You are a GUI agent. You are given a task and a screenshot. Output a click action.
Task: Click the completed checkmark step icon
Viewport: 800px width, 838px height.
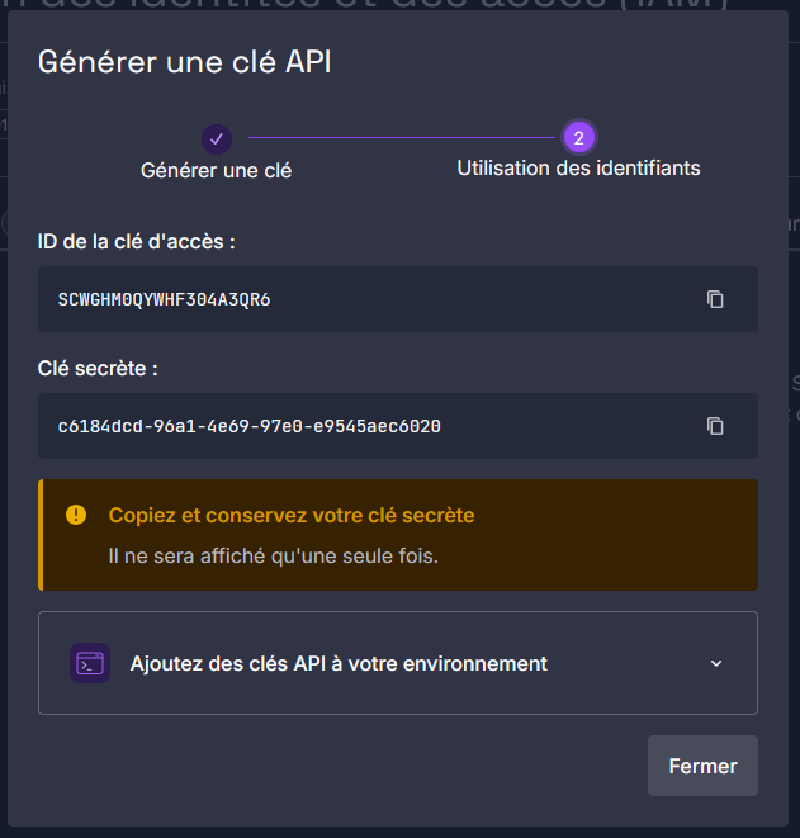pyautogui.click(x=216, y=139)
